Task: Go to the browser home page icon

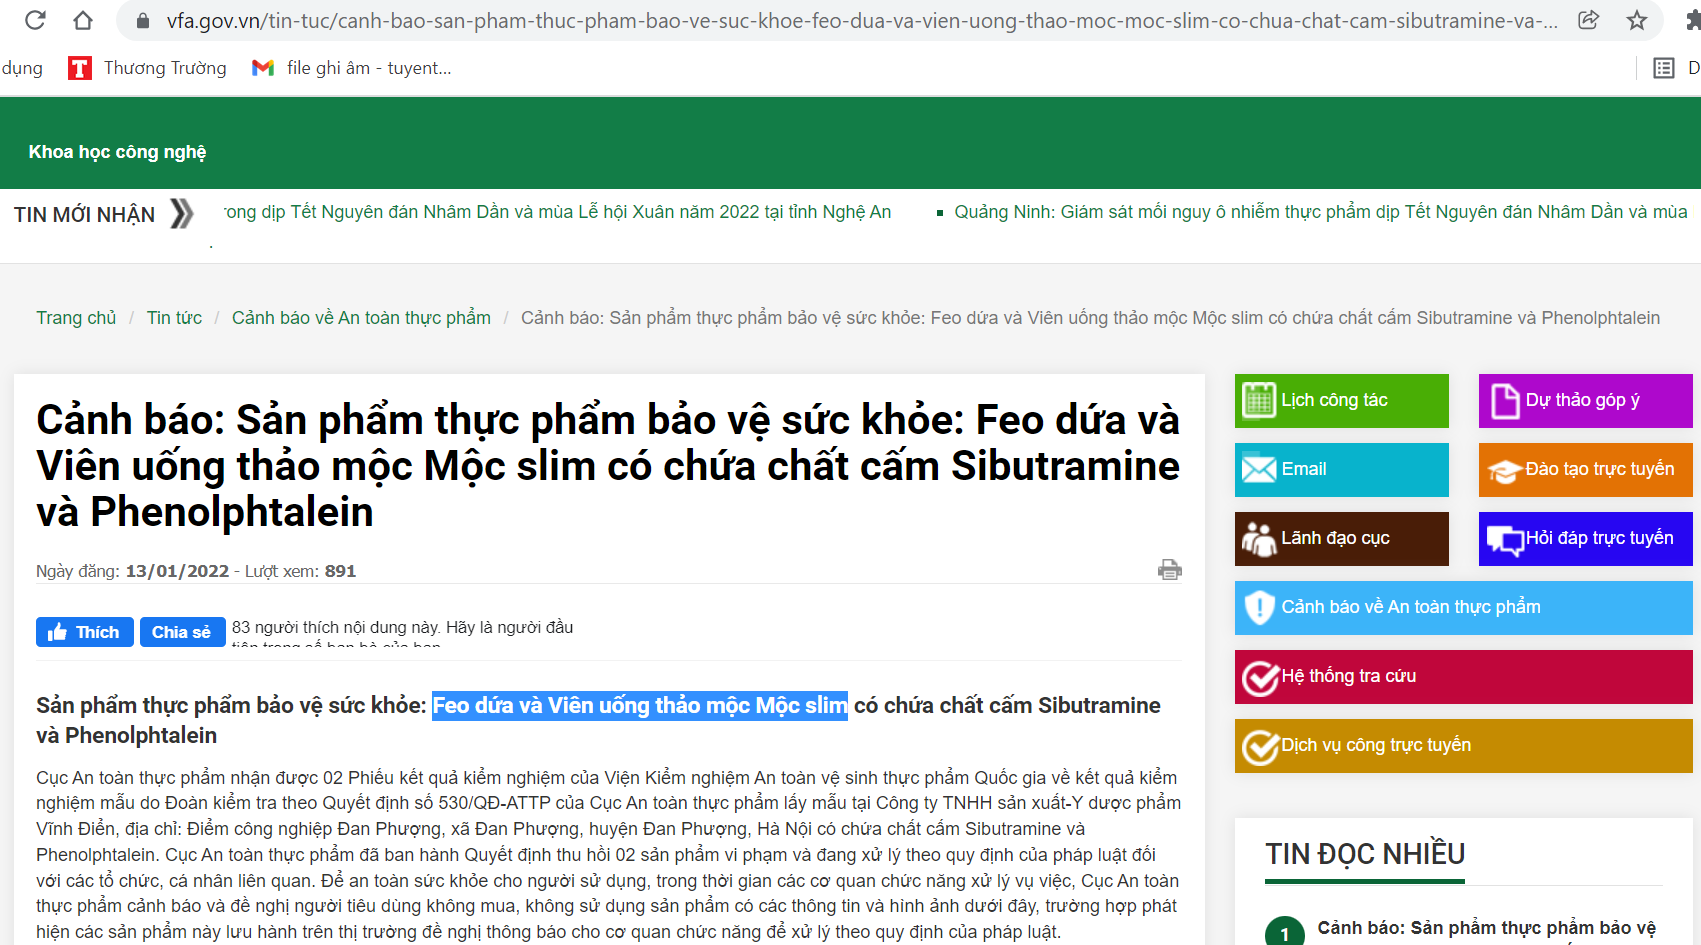Action: pyautogui.click(x=83, y=20)
